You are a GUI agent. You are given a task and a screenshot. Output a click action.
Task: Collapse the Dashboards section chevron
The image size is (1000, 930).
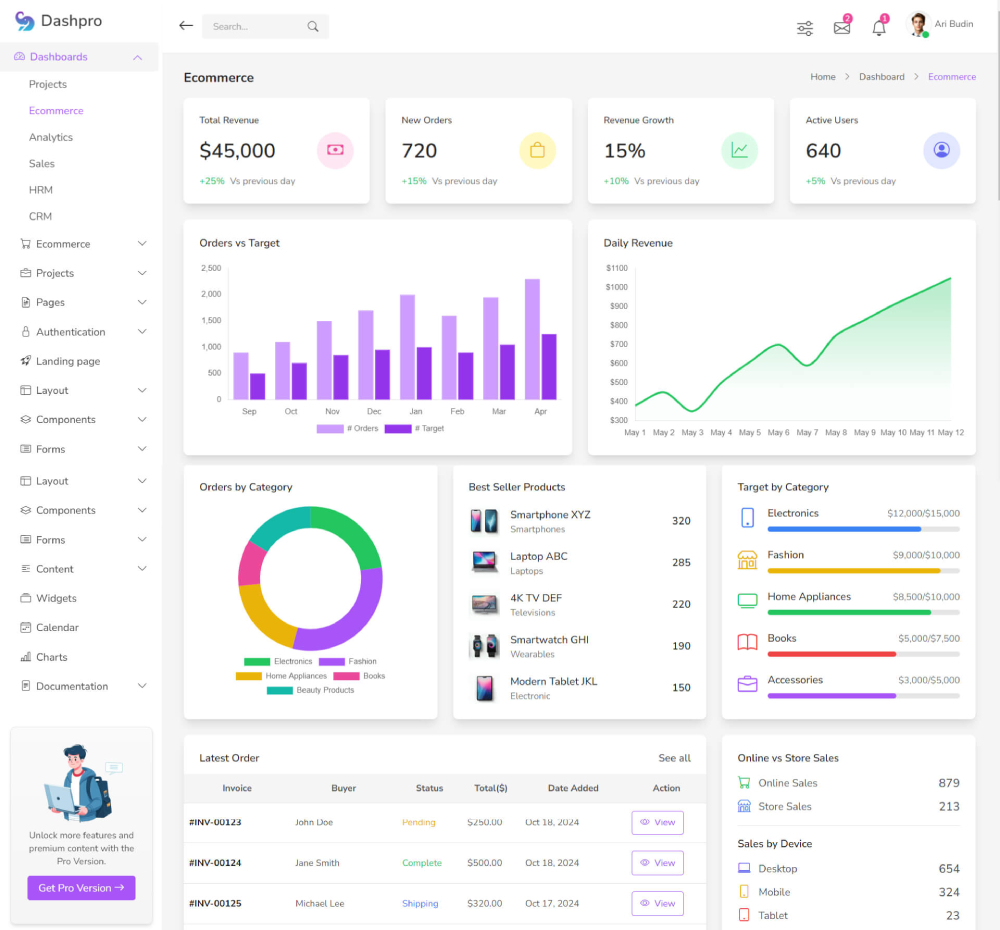(x=138, y=57)
